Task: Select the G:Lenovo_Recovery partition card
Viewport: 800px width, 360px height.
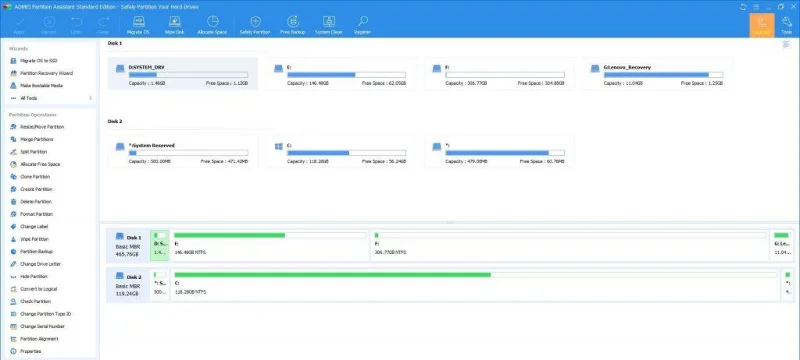Action: coord(657,73)
